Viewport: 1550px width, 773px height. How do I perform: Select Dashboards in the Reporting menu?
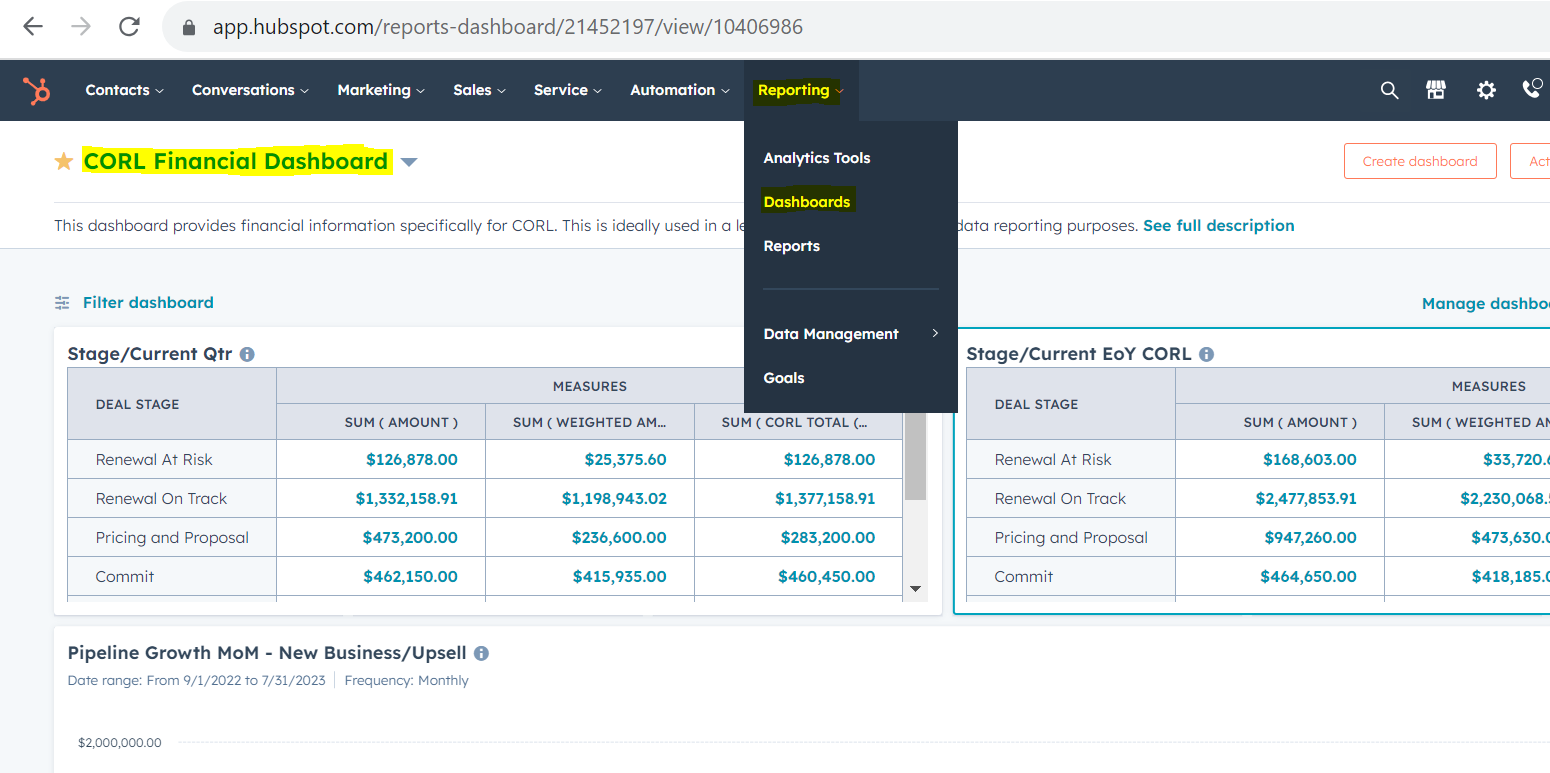click(806, 202)
